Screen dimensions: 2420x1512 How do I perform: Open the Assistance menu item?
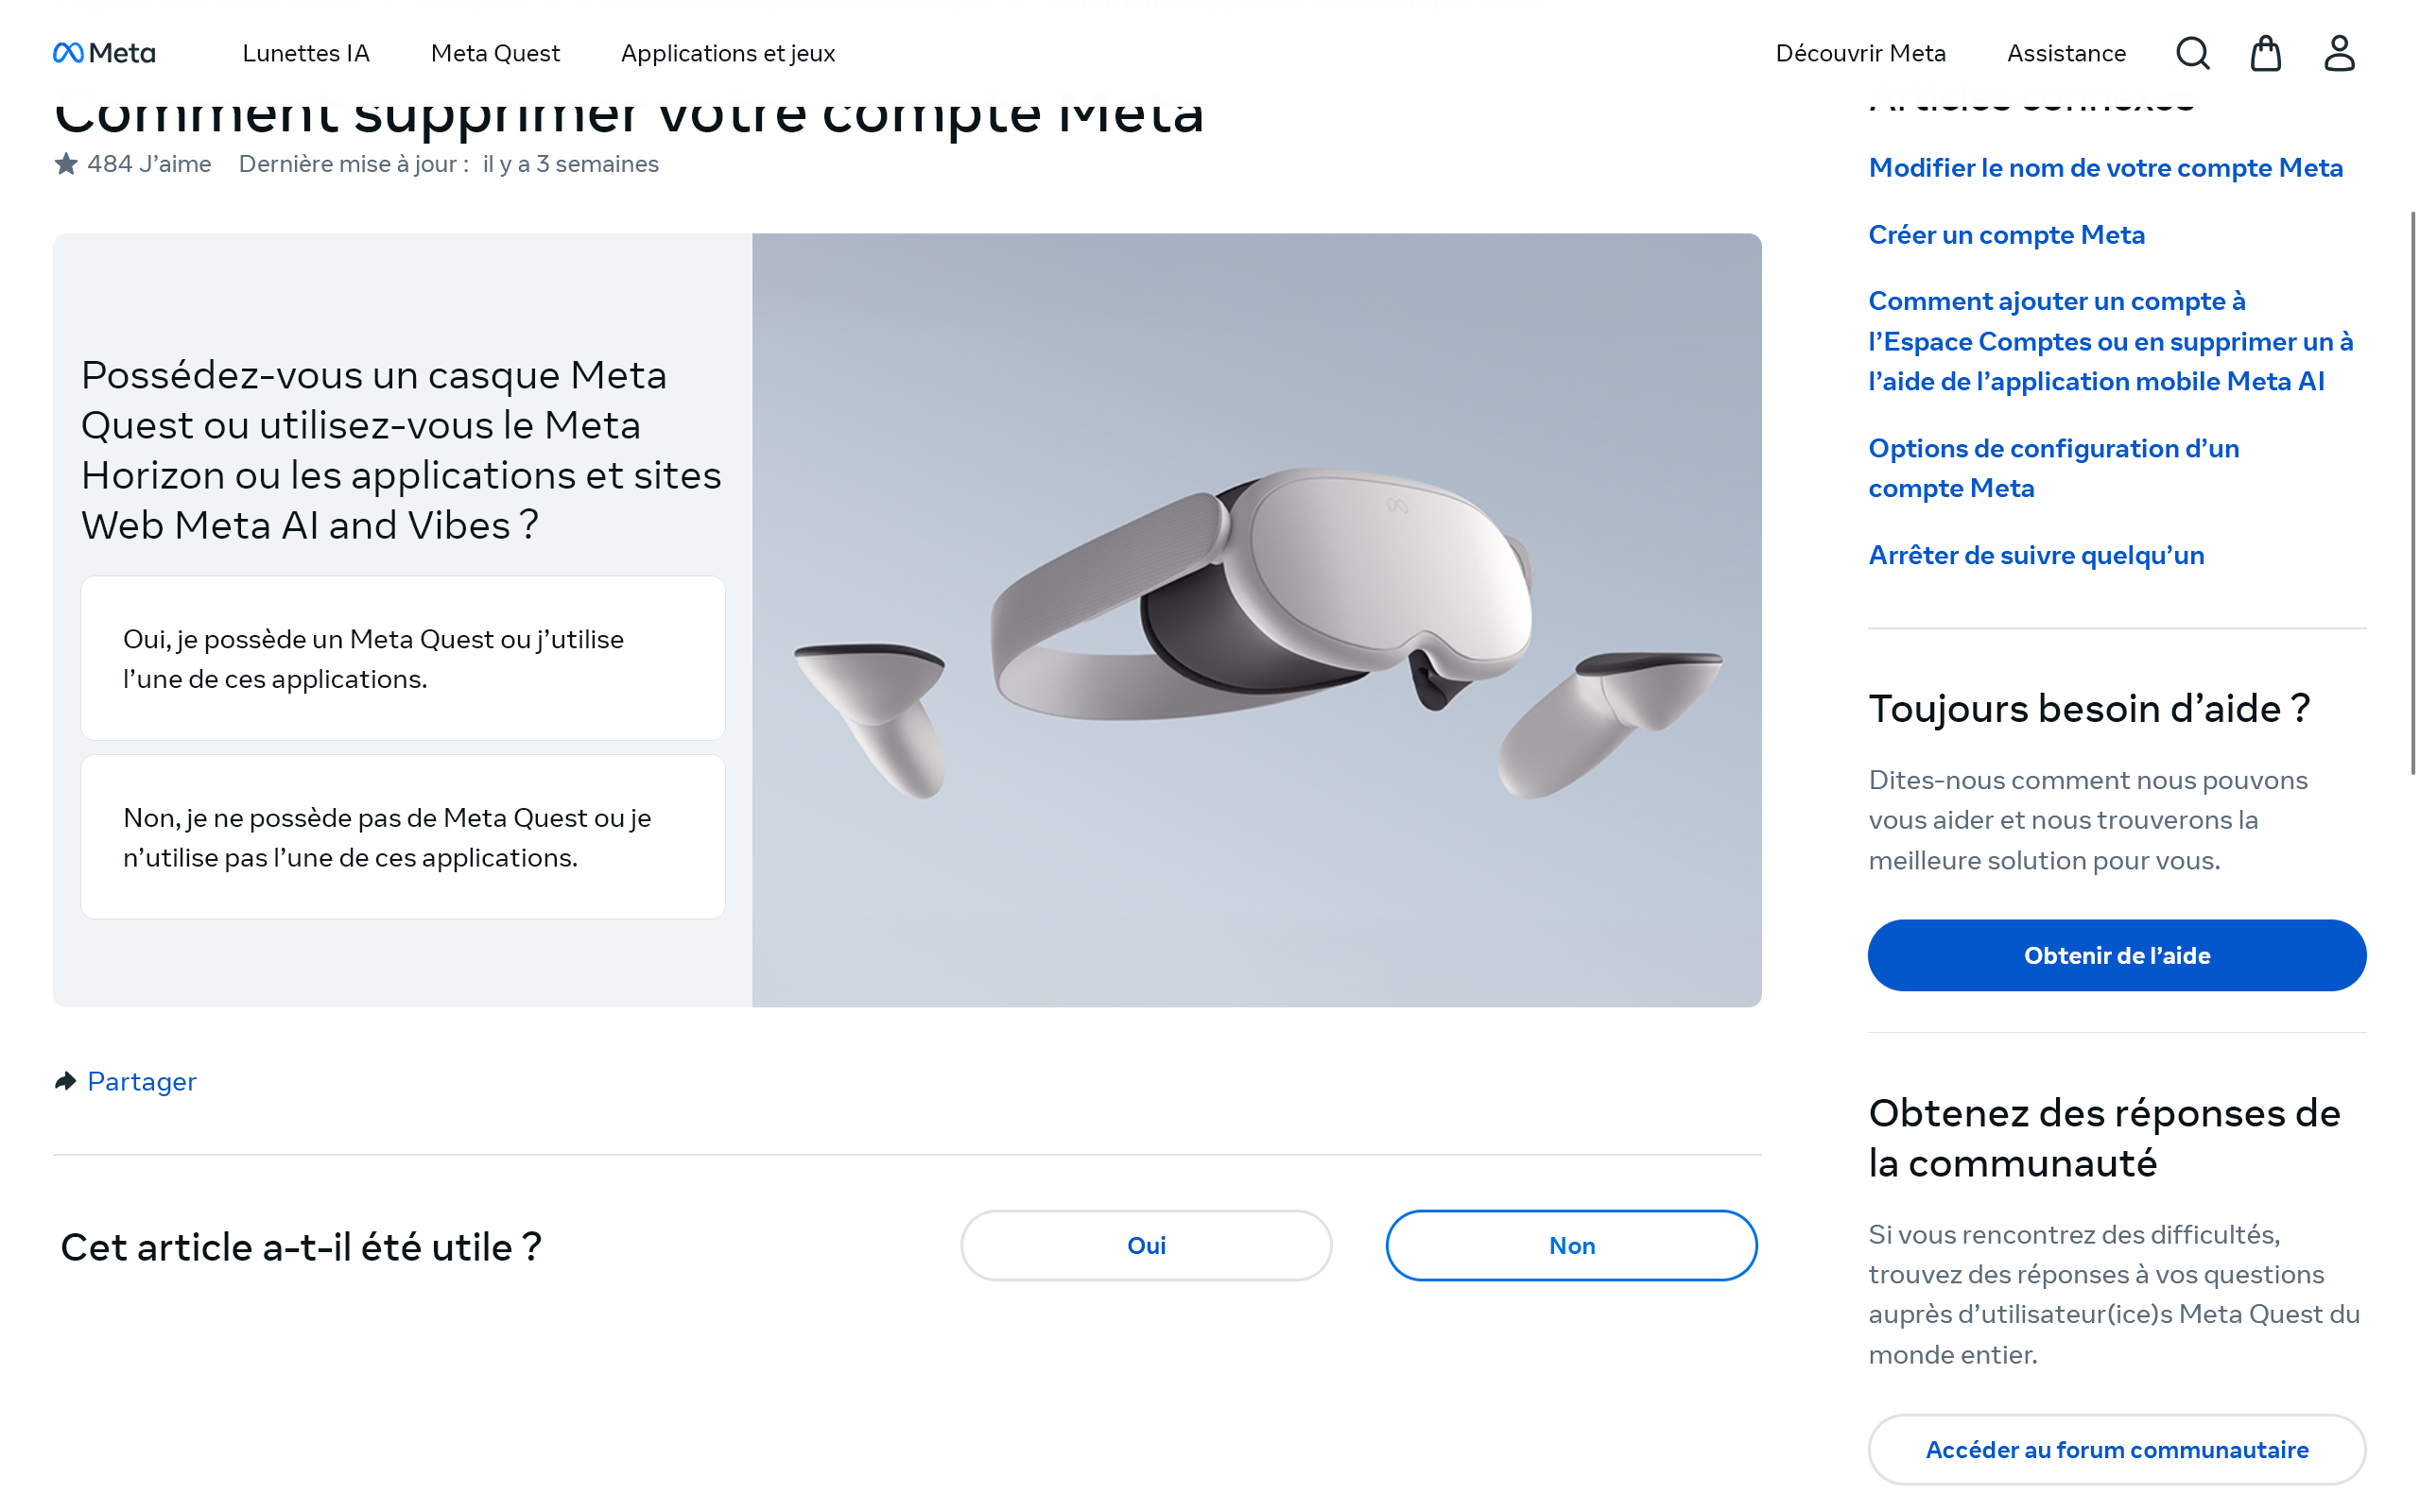click(x=2066, y=53)
